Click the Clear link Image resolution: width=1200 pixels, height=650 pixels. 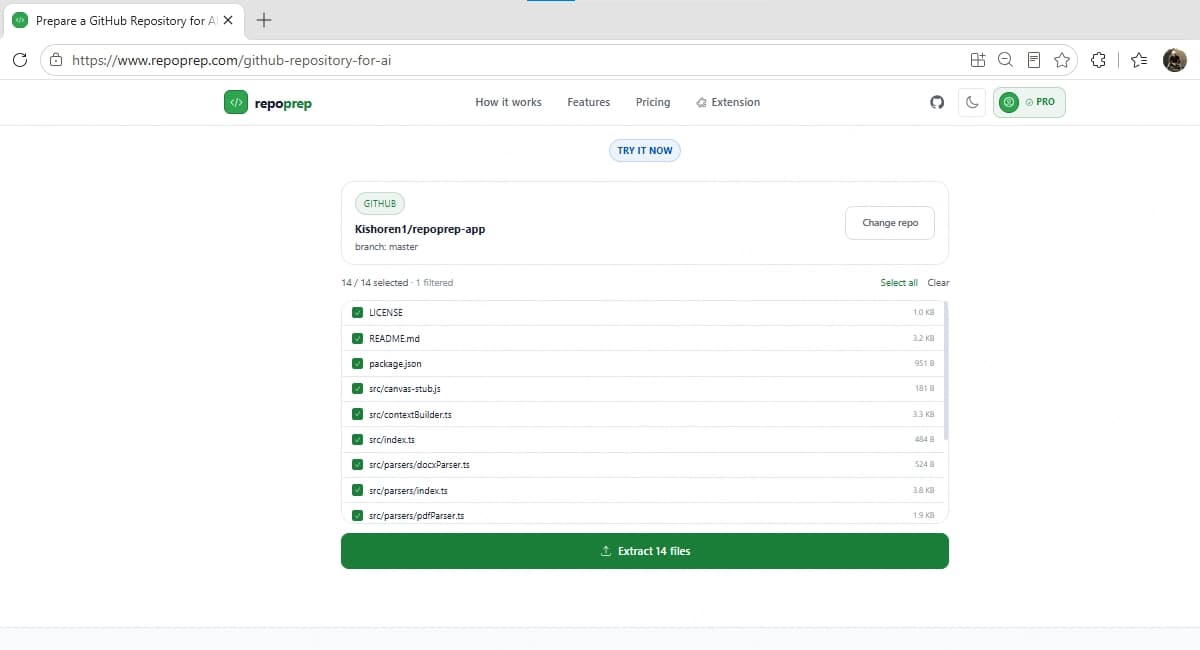938,283
